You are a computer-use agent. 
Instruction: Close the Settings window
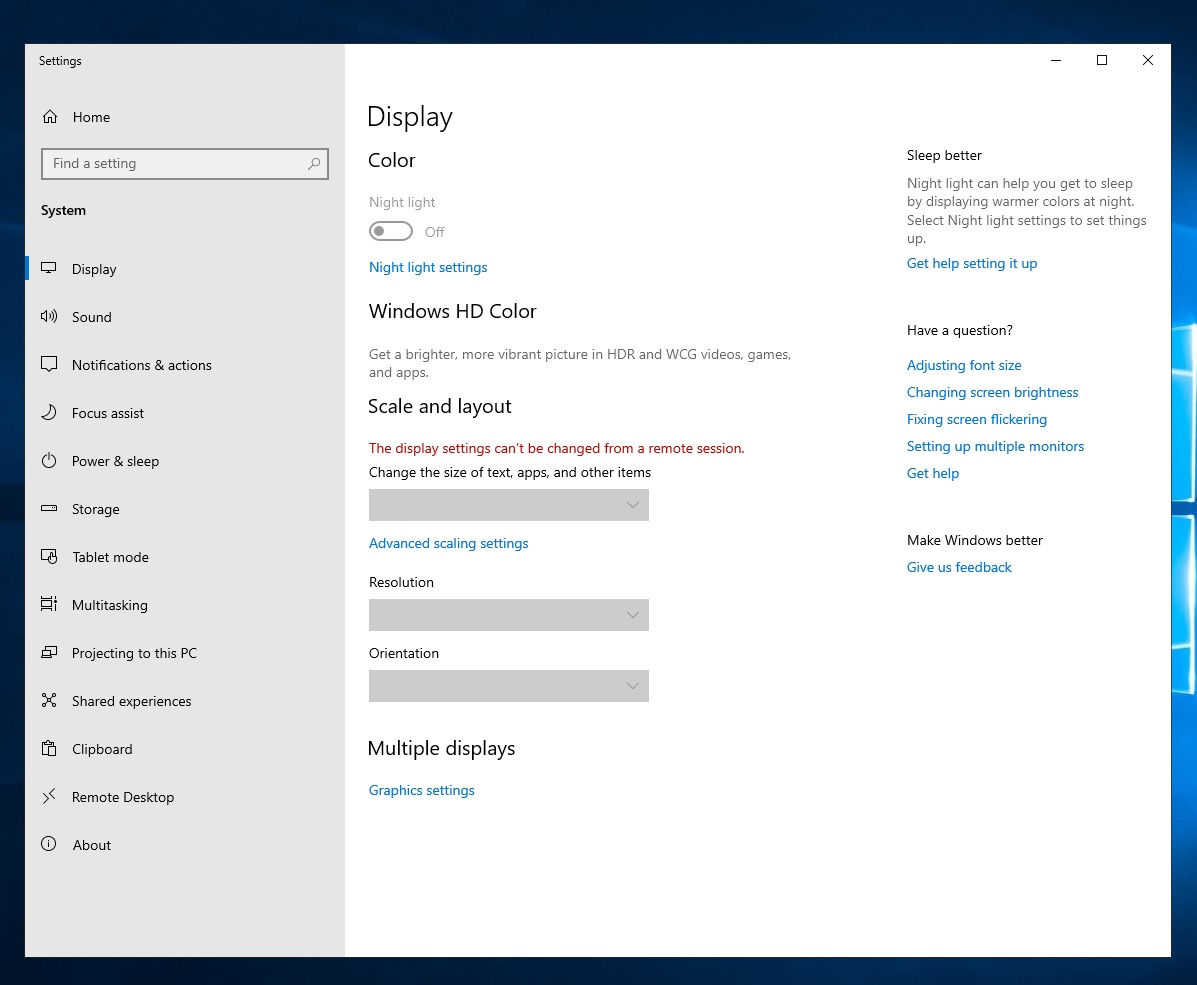coord(1147,60)
